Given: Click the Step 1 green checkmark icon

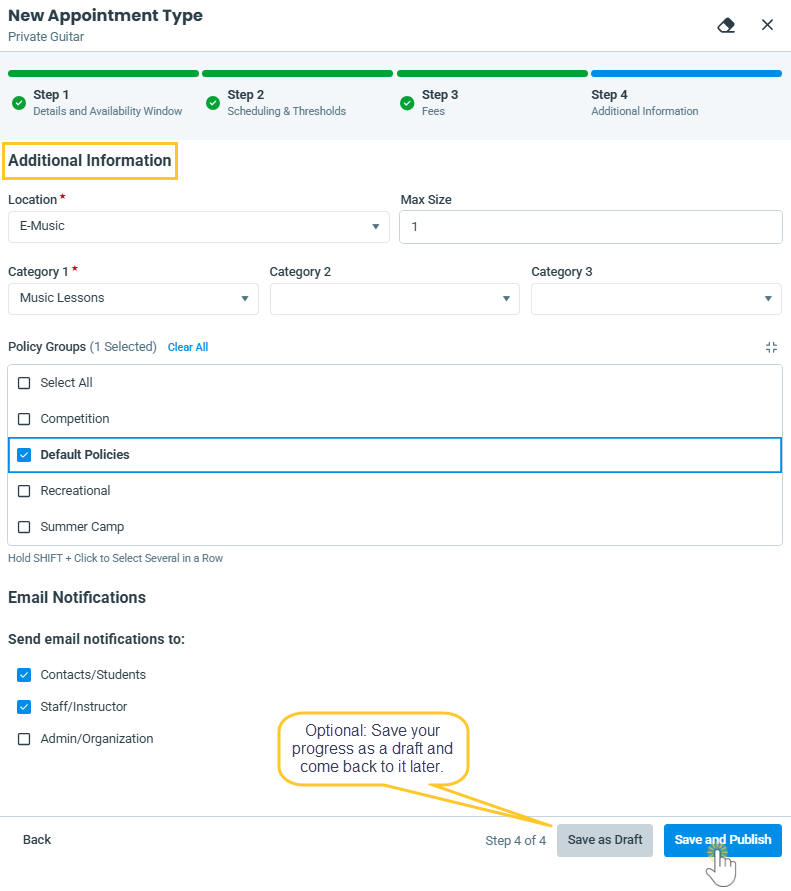Looking at the screenshot, I should click(x=18, y=103).
